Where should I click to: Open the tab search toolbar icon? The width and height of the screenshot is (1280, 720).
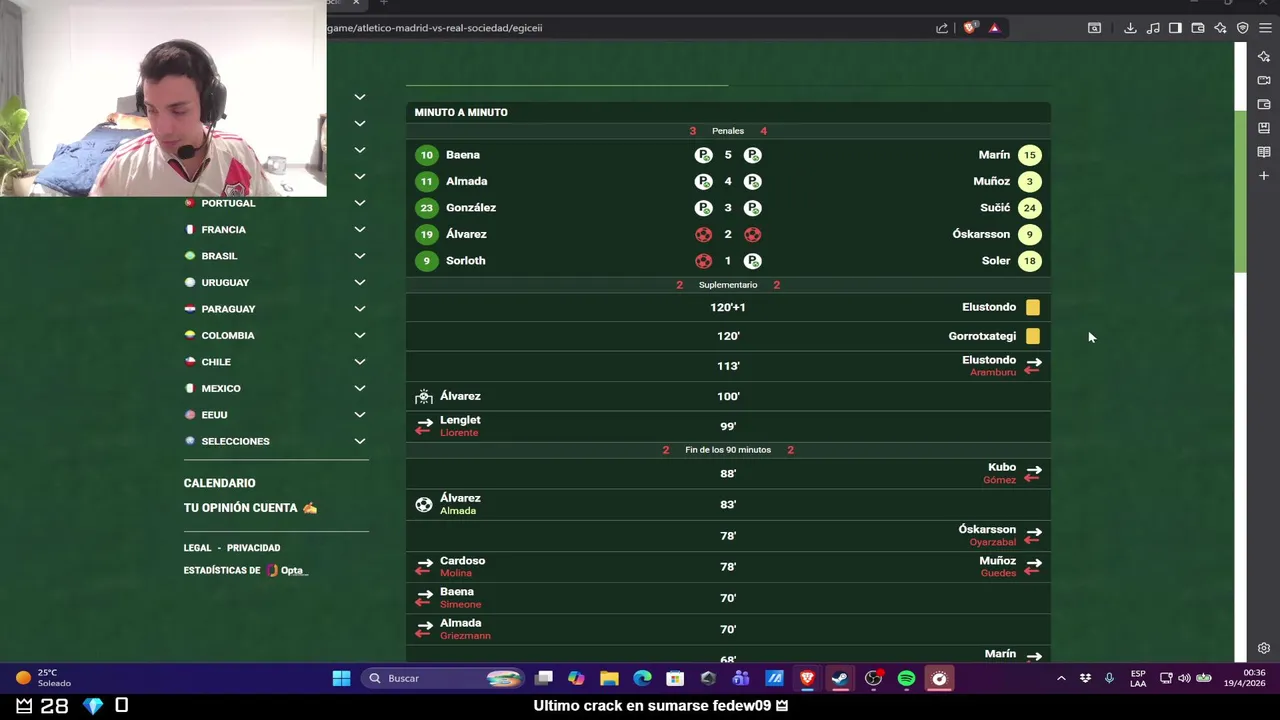tap(1094, 28)
